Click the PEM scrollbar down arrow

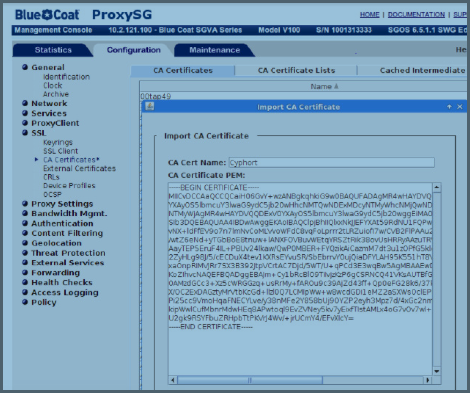click(437, 371)
